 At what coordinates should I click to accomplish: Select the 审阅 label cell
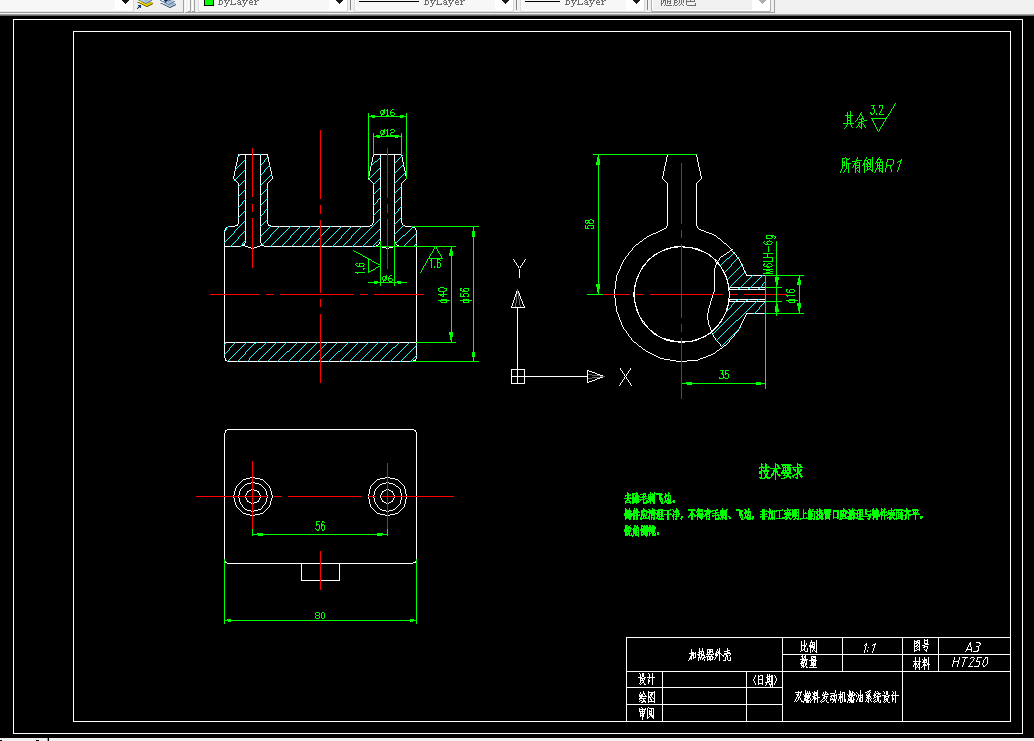point(646,713)
